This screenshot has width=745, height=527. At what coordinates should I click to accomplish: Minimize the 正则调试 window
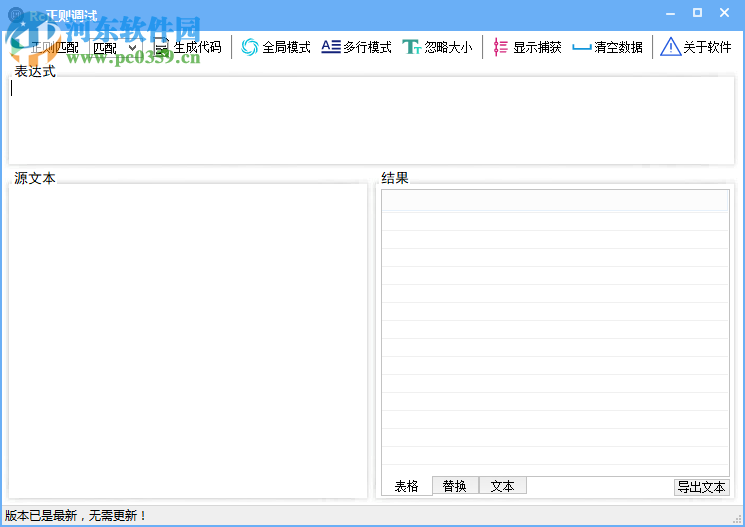point(670,13)
